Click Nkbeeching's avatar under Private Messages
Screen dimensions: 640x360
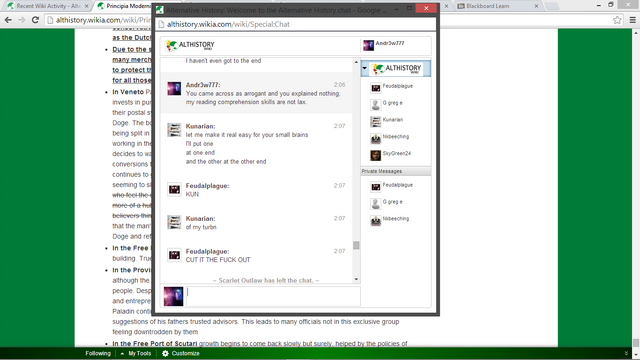tap(376, 220)
